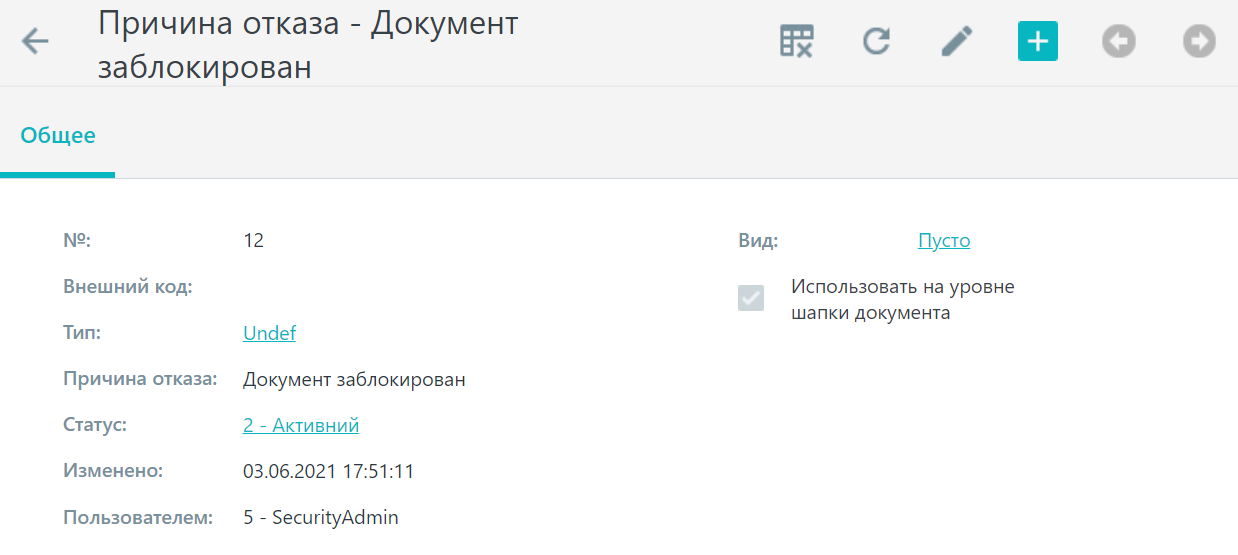The height and width of the screenshot is (555, 1238).
Task: Edit the record with the pencil icon
Action: pos(957,41)
